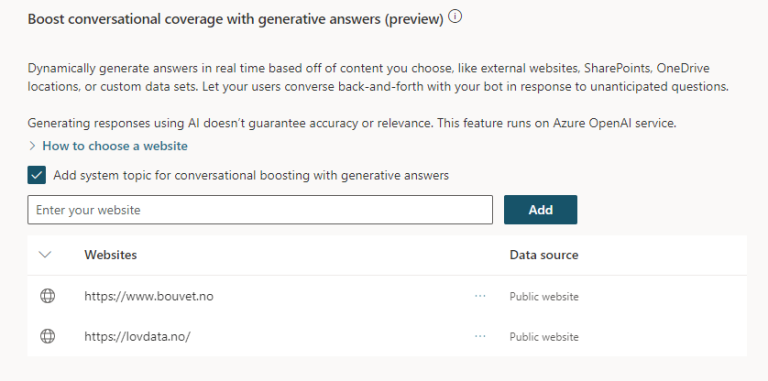Expand the 'How to choose a website' chevron

pyautogui.click(x=32, y=146)
